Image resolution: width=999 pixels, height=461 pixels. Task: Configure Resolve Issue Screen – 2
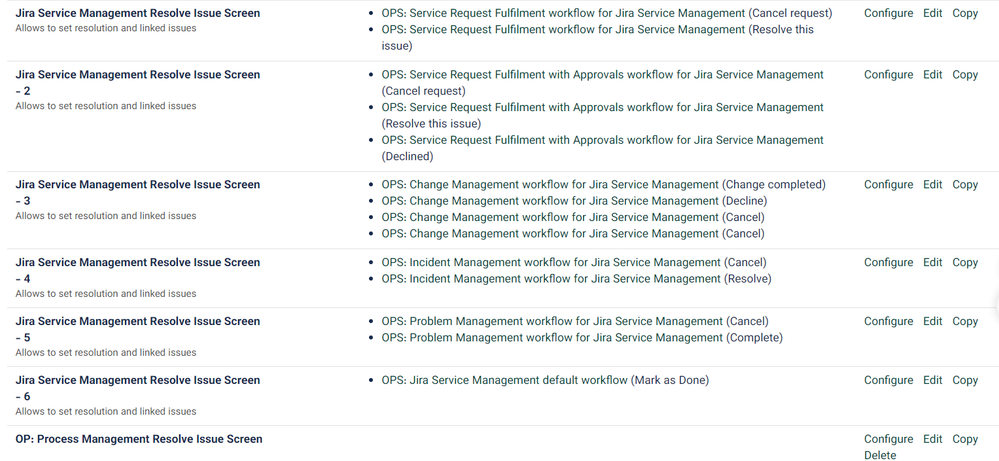click(888, 74)
